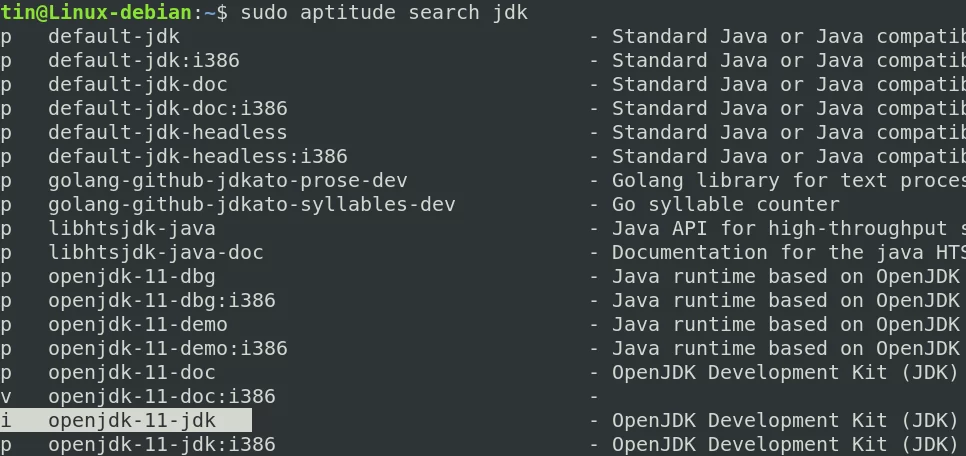Click the virtual openjdk-11-doc:i386 package
Image resolution: width=966 pixels, height=456 pixels.
coord(162,397)
